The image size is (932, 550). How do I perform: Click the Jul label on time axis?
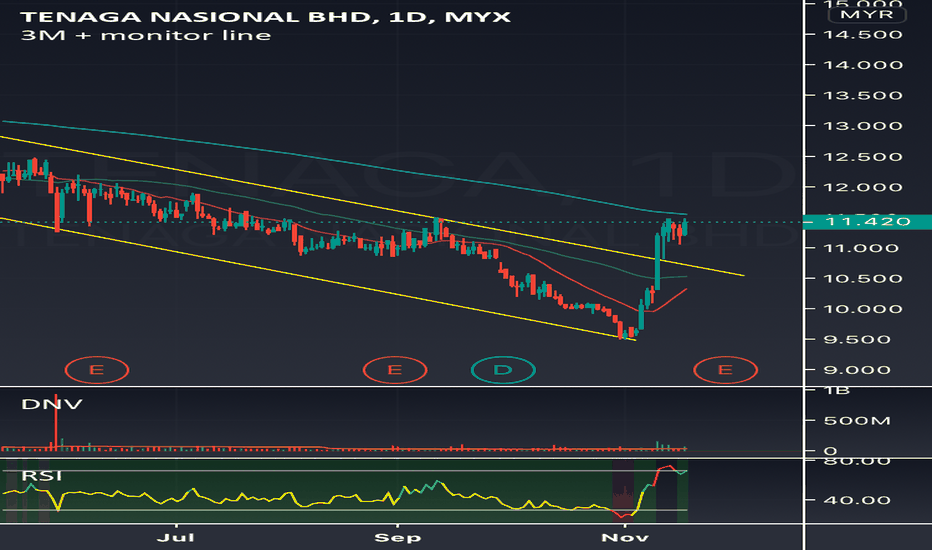tap(175, 538)
